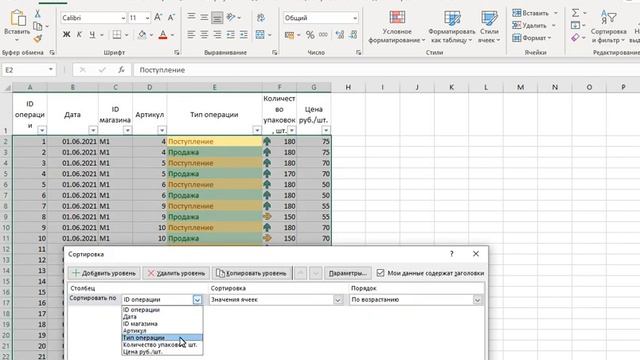
Task: Apply the fill color bucket
Action: (142, 35)
